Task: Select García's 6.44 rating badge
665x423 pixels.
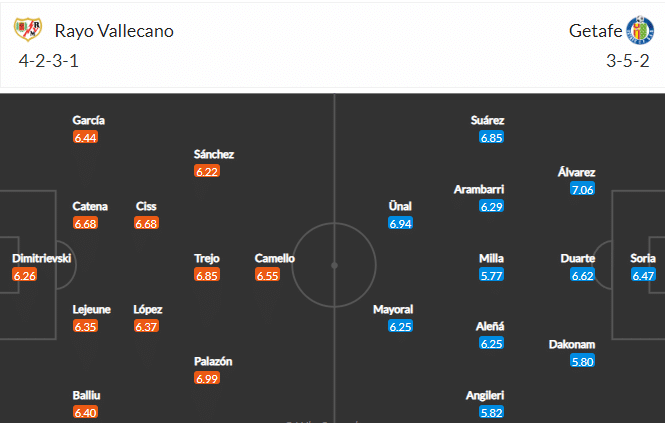Action: (x=85, y=137)
